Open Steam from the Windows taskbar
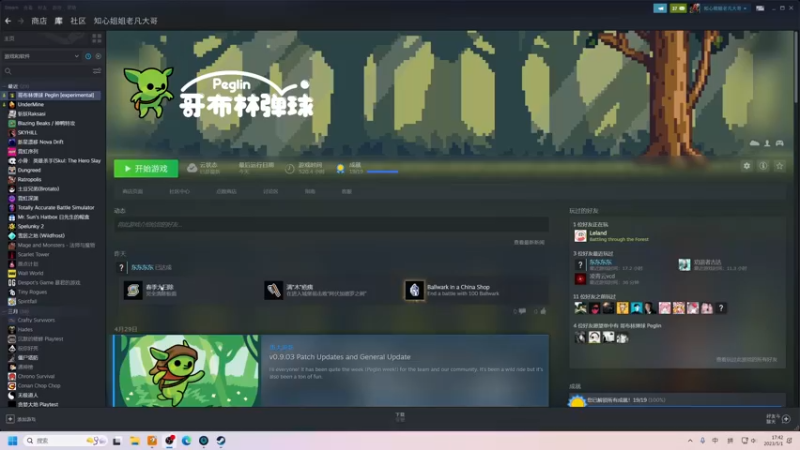Screen dimensions: 800x450 coord(221,441)
